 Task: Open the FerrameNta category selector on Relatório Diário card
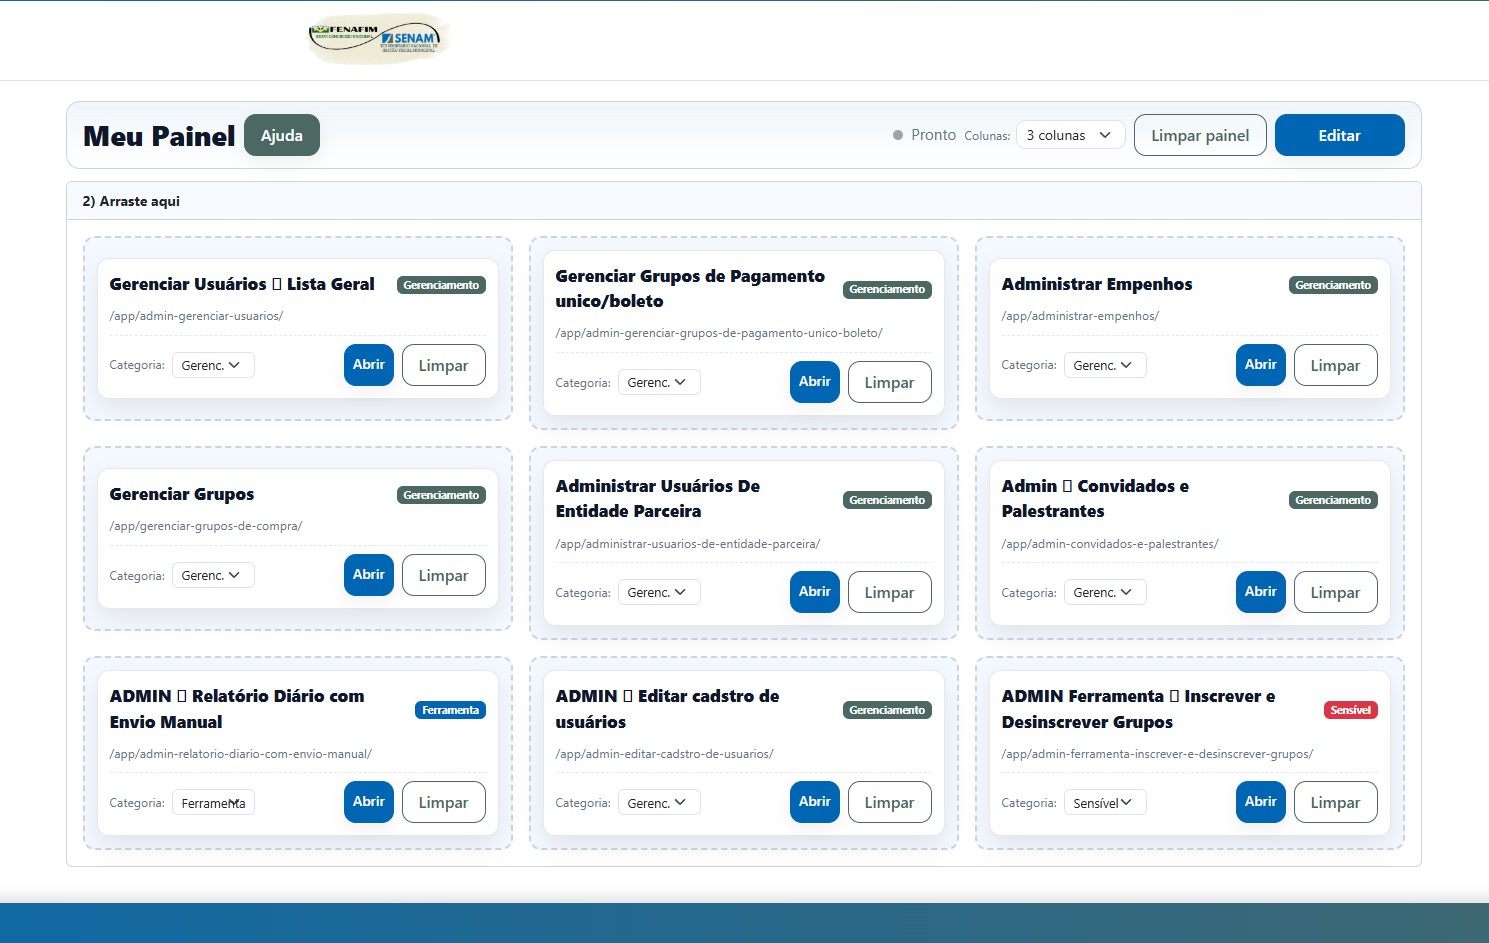pos(213,802)
